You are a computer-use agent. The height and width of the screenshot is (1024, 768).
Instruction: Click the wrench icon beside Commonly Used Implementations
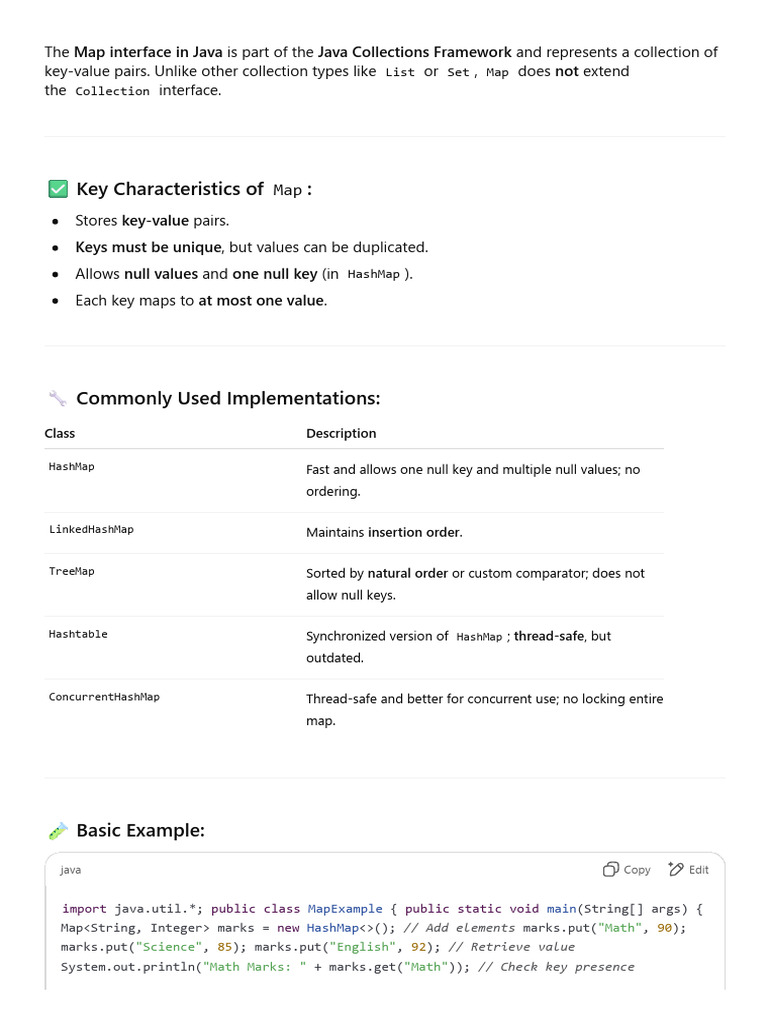(58, 398)
